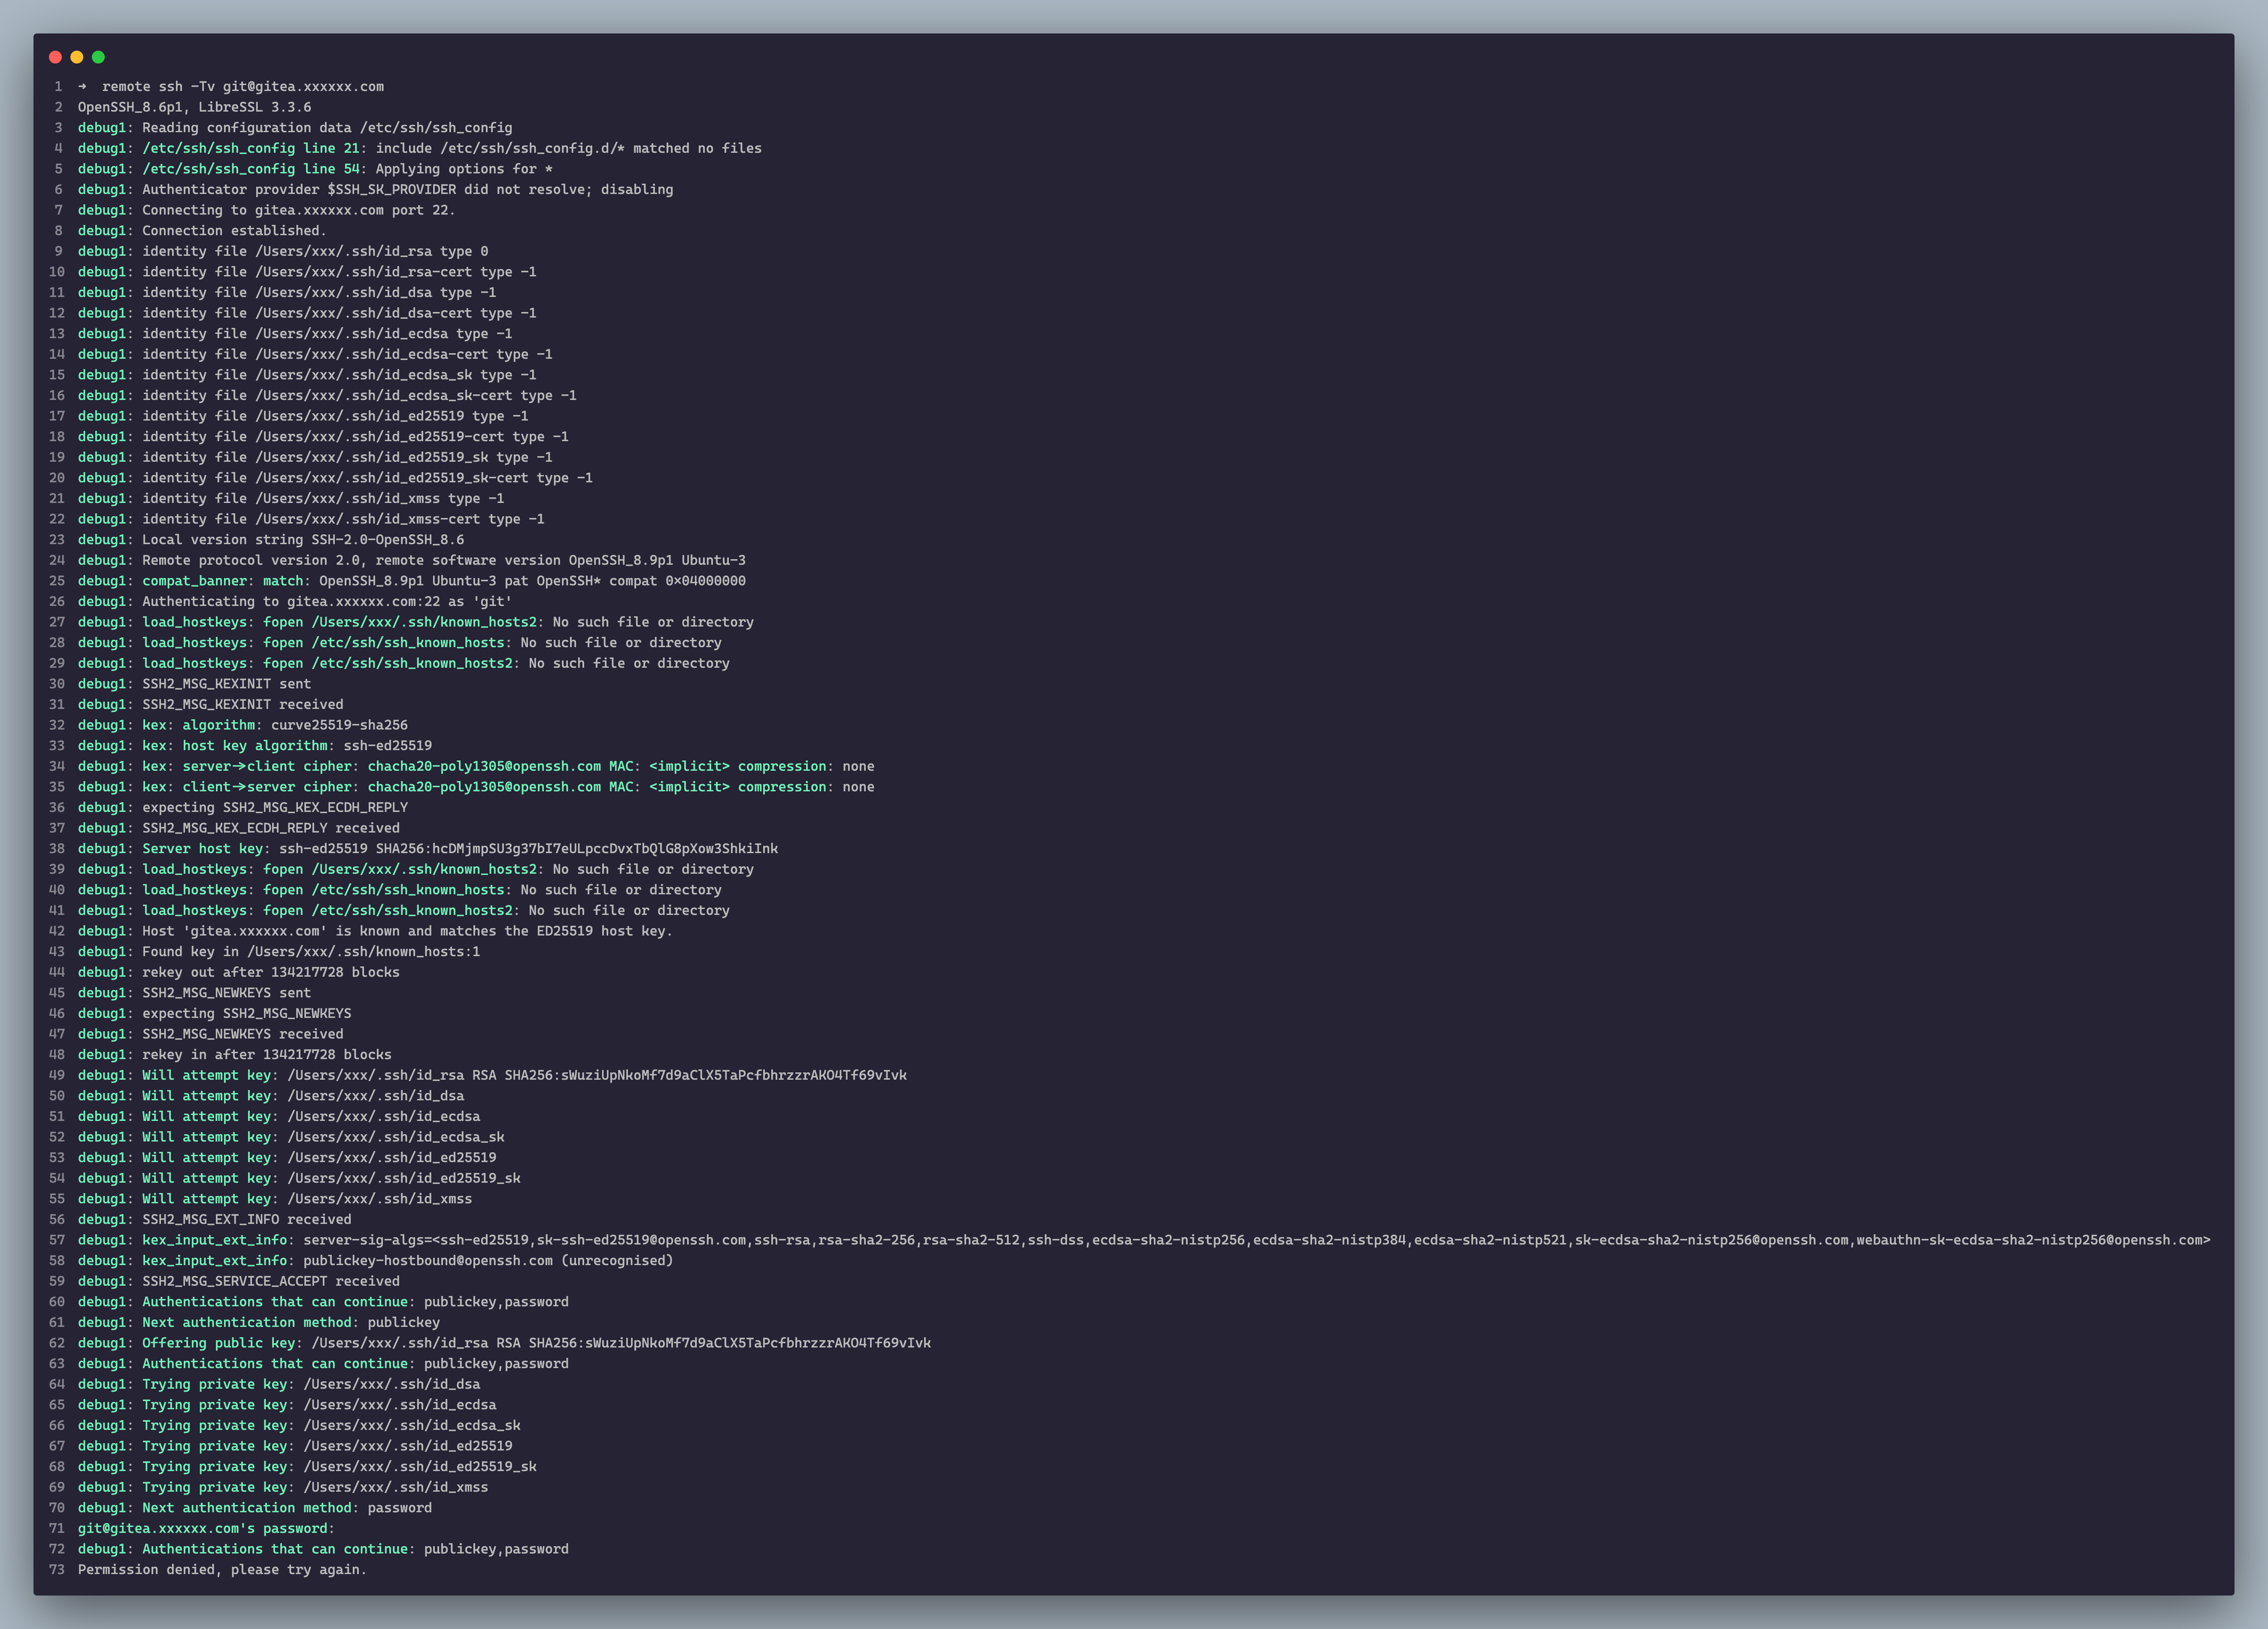Screen dimensions: 2268x1629
Task: Click 'Local version string SSH-2.0-OpenSSH_8.6' line
Action: point(271,540)
